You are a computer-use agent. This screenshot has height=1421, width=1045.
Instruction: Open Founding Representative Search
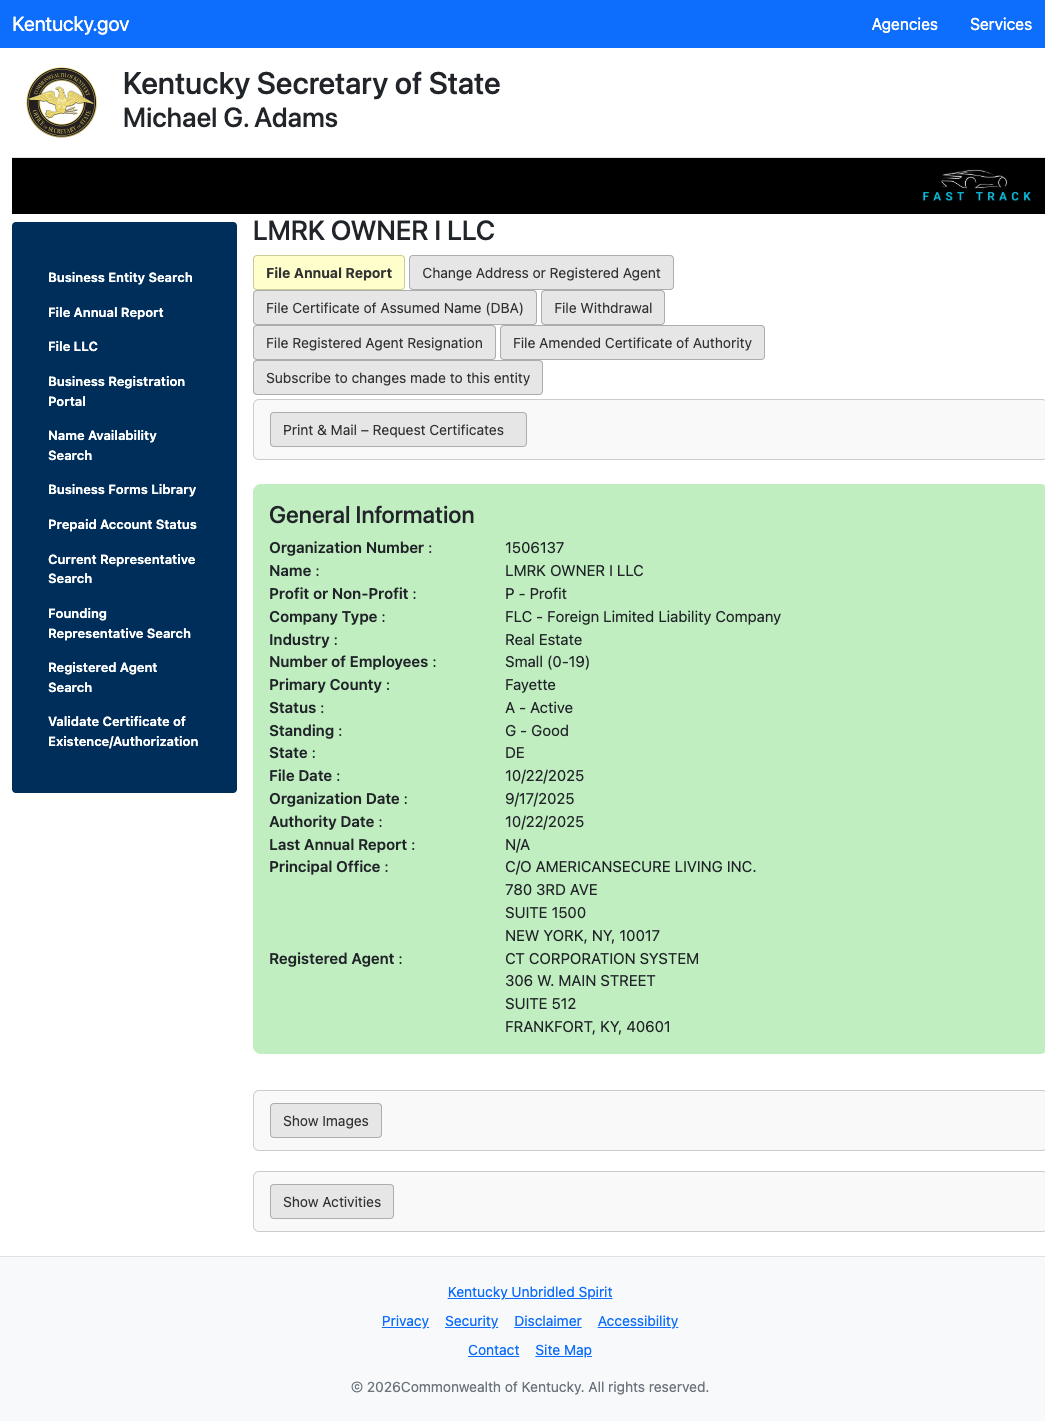click(x=119, y=623)
